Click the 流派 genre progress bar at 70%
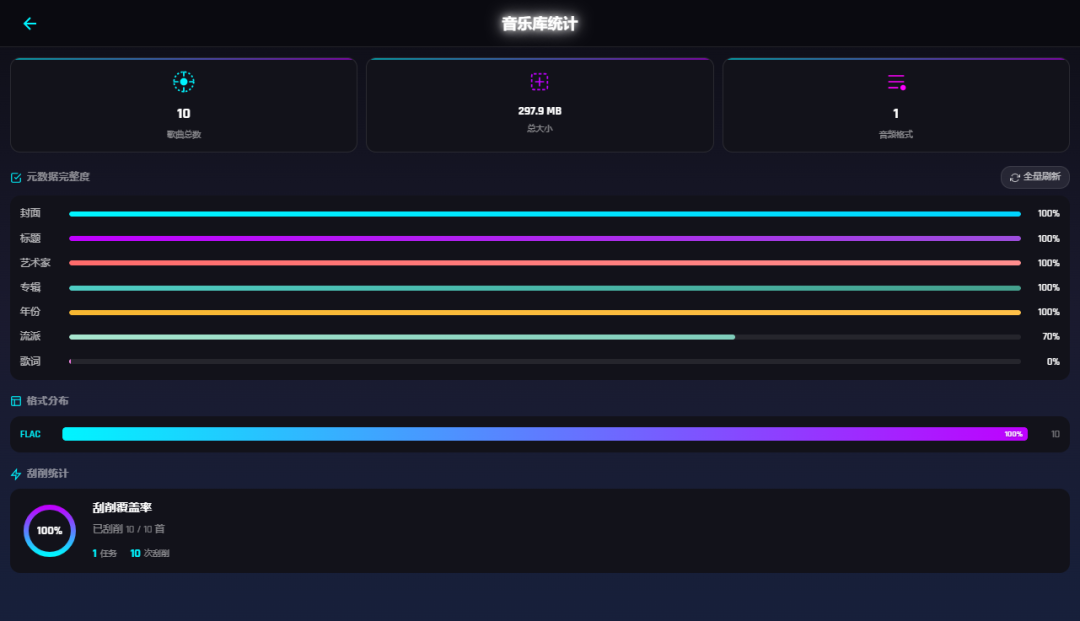The image size is (1080, 621). [545, 337]
